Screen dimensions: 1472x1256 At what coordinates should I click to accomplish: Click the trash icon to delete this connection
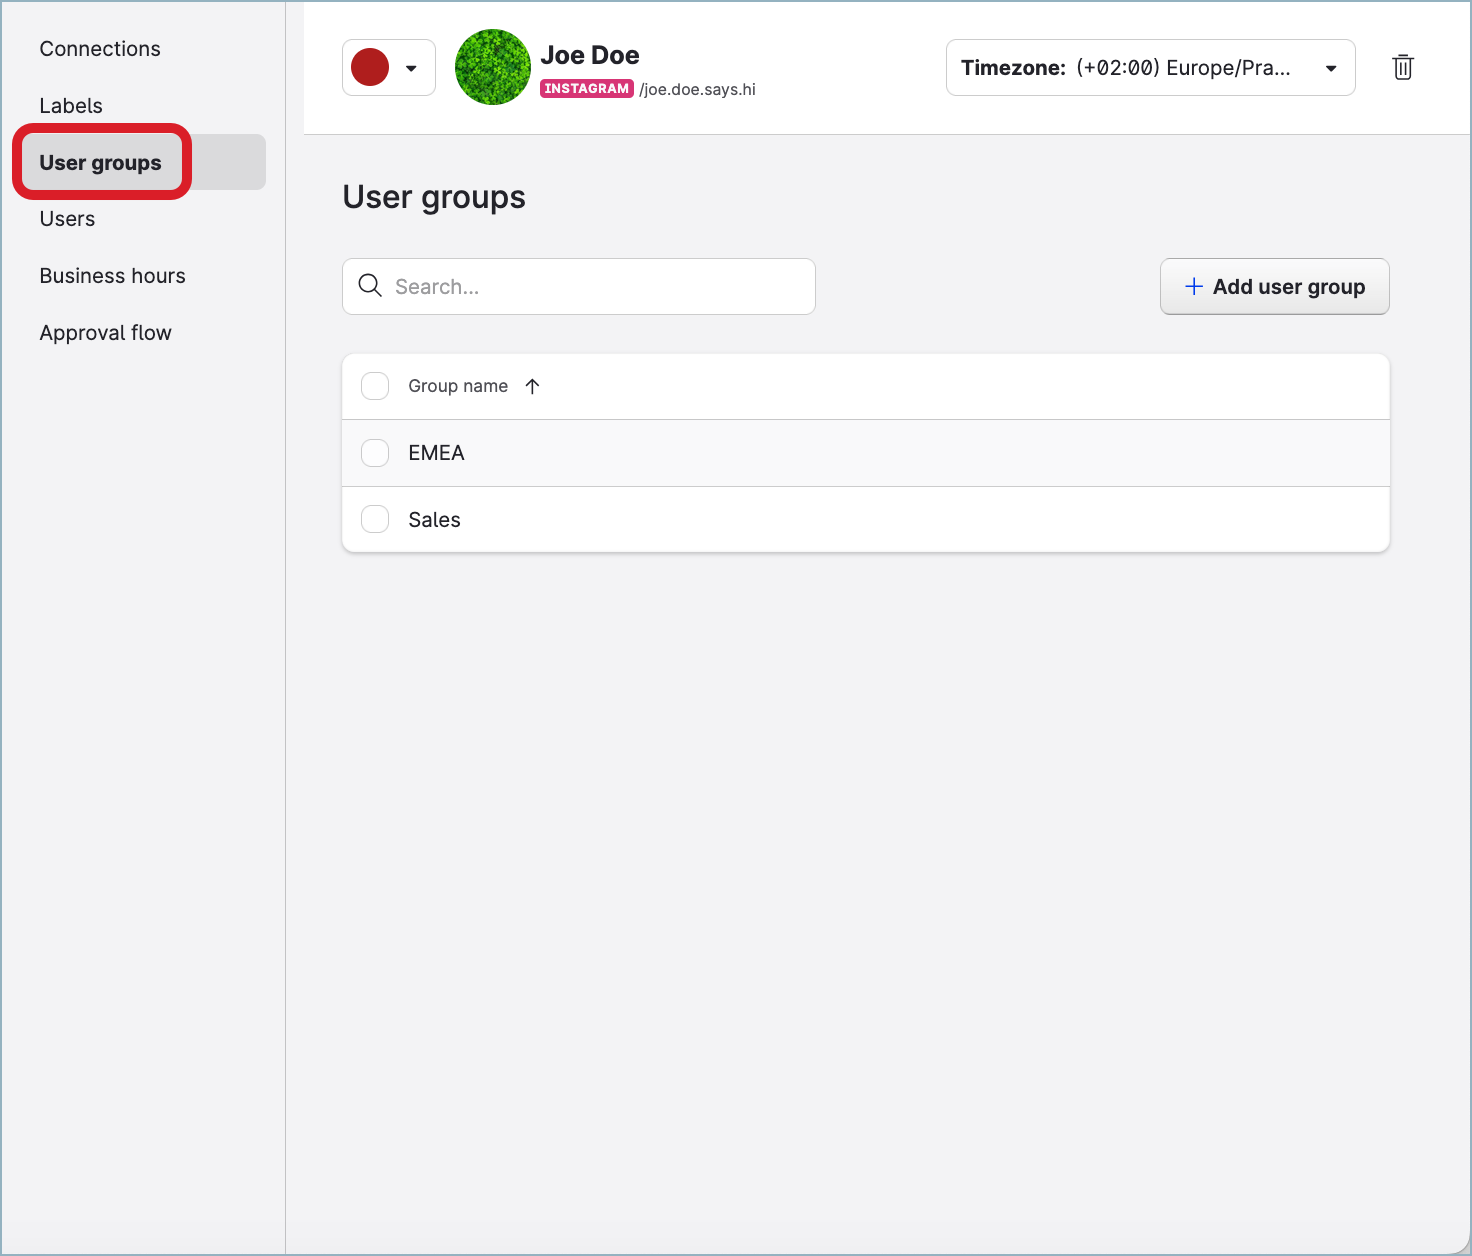tap(1402, 67)
